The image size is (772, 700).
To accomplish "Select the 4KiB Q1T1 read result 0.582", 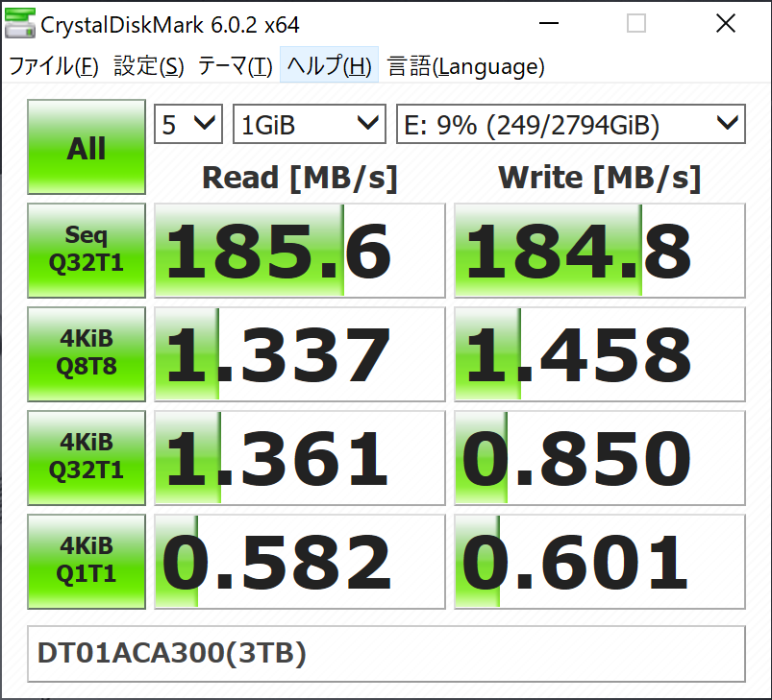I will pos(300,562).
